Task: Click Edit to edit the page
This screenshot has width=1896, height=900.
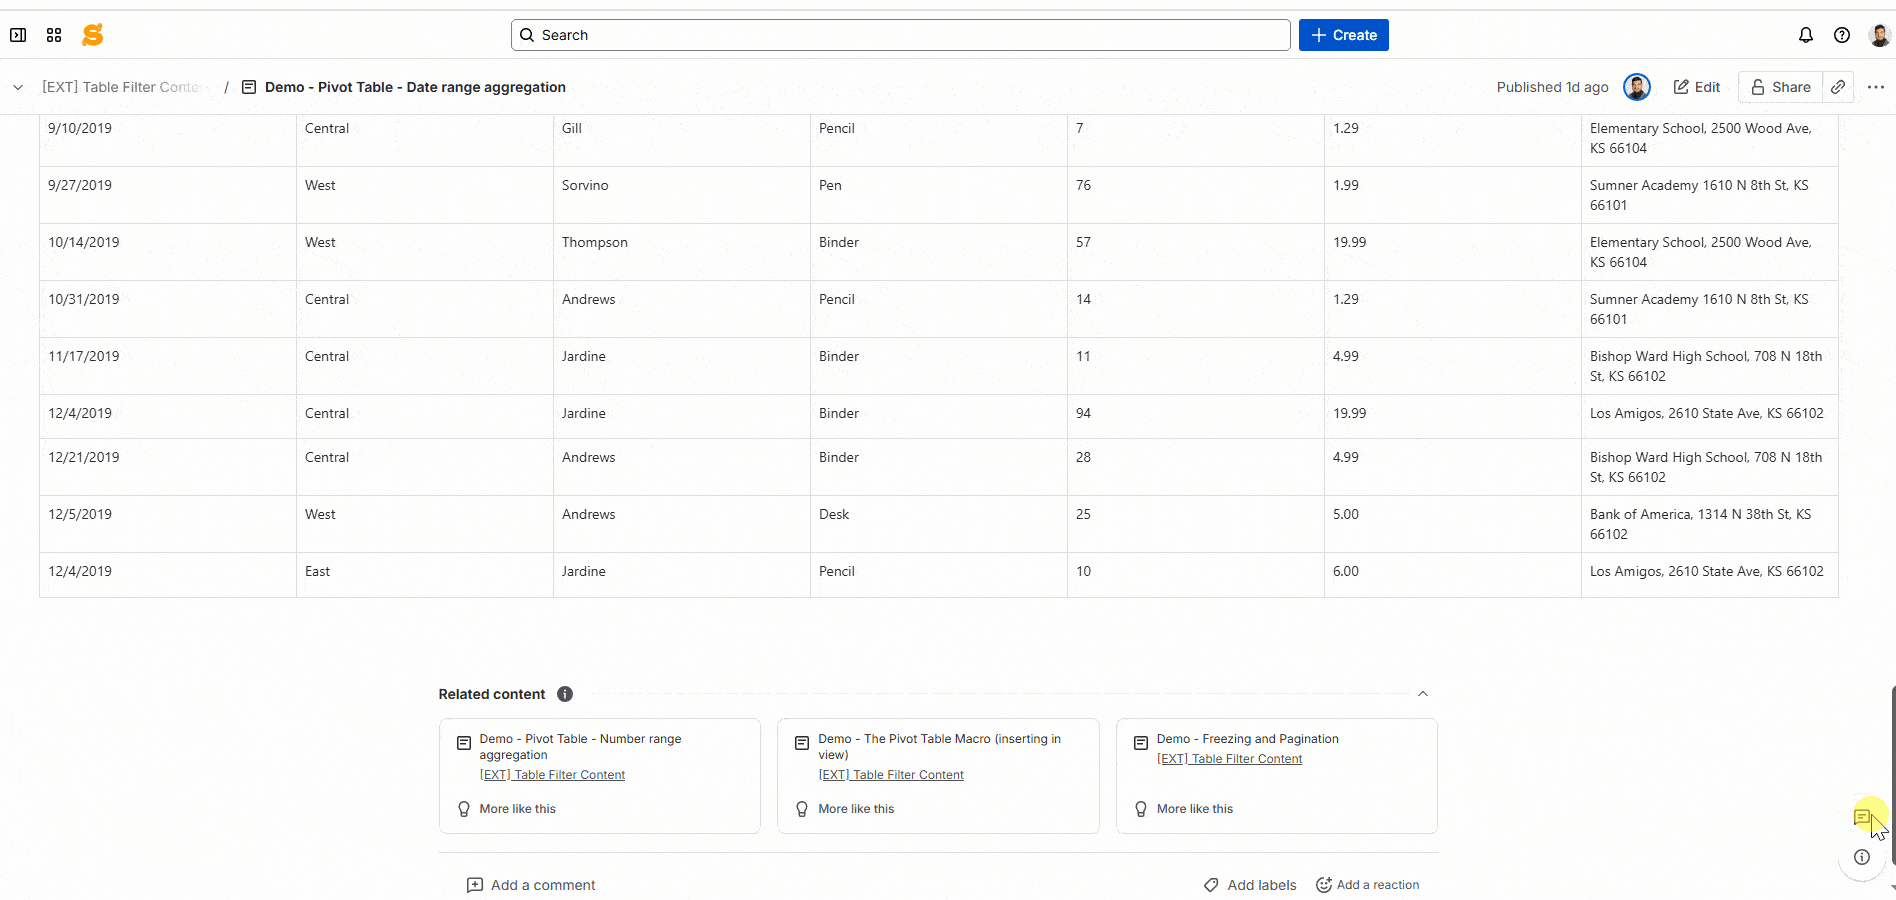Action: pos(1696,87)
